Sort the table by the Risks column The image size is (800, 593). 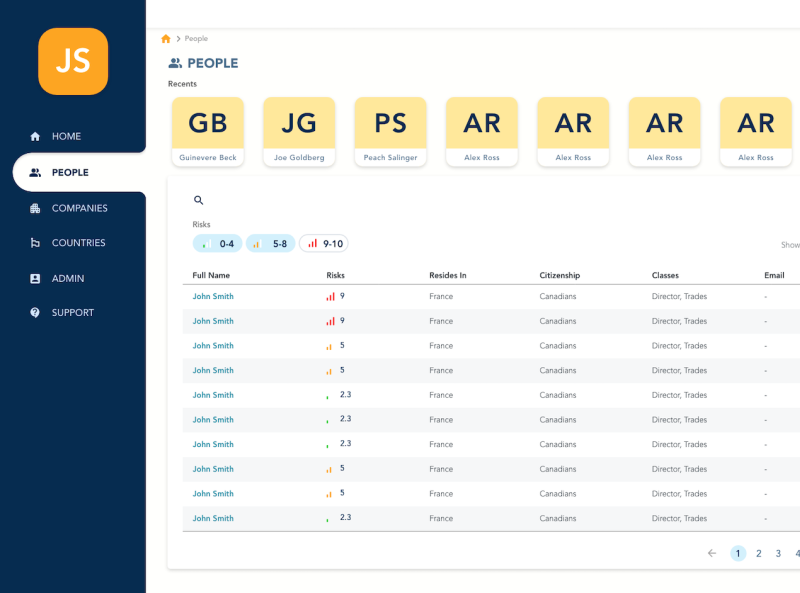(336, 275)
